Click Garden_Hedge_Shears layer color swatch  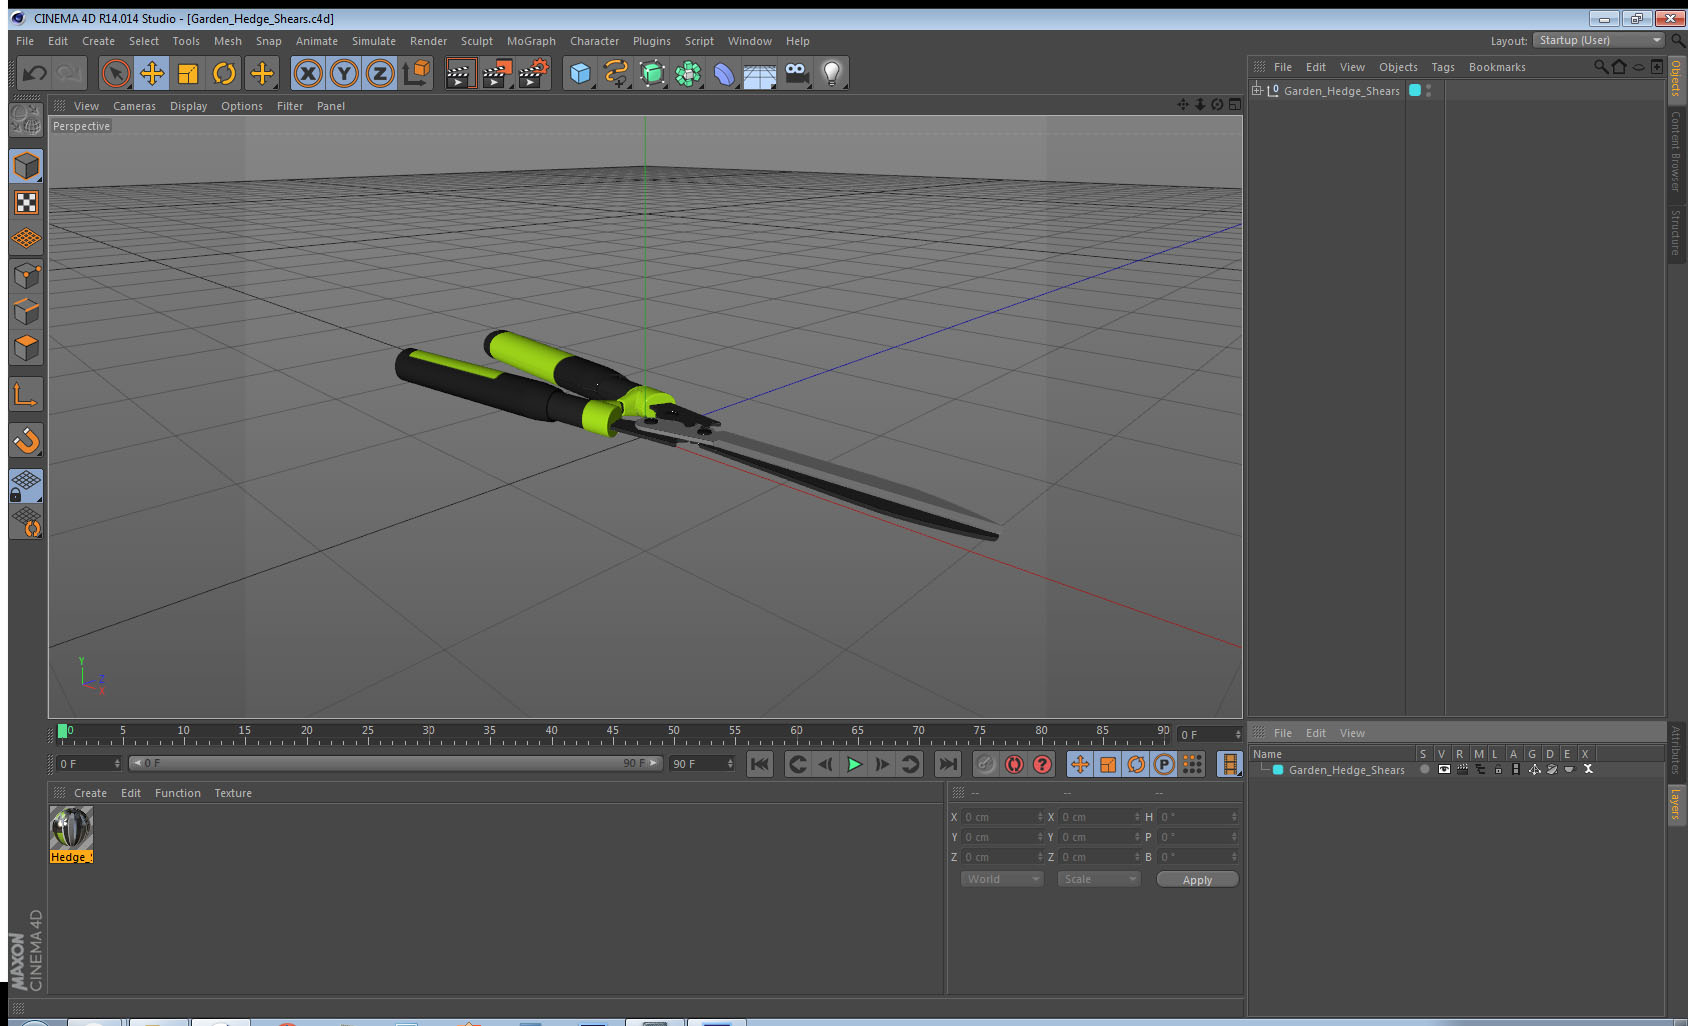[x=1278, y=770]
